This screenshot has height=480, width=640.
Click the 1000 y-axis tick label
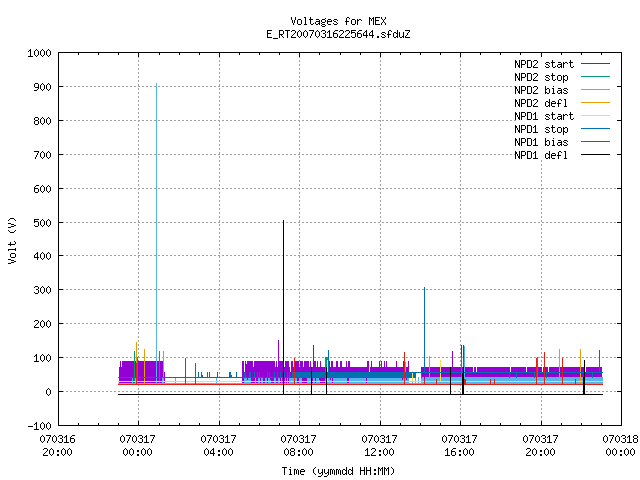click(x=40, y=53)
